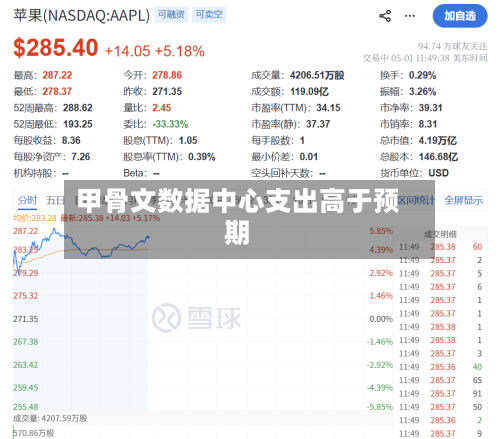The image size is (500, 439).
Task: Click the 成交额 value 119.09亿
Action: coord(309,91)
